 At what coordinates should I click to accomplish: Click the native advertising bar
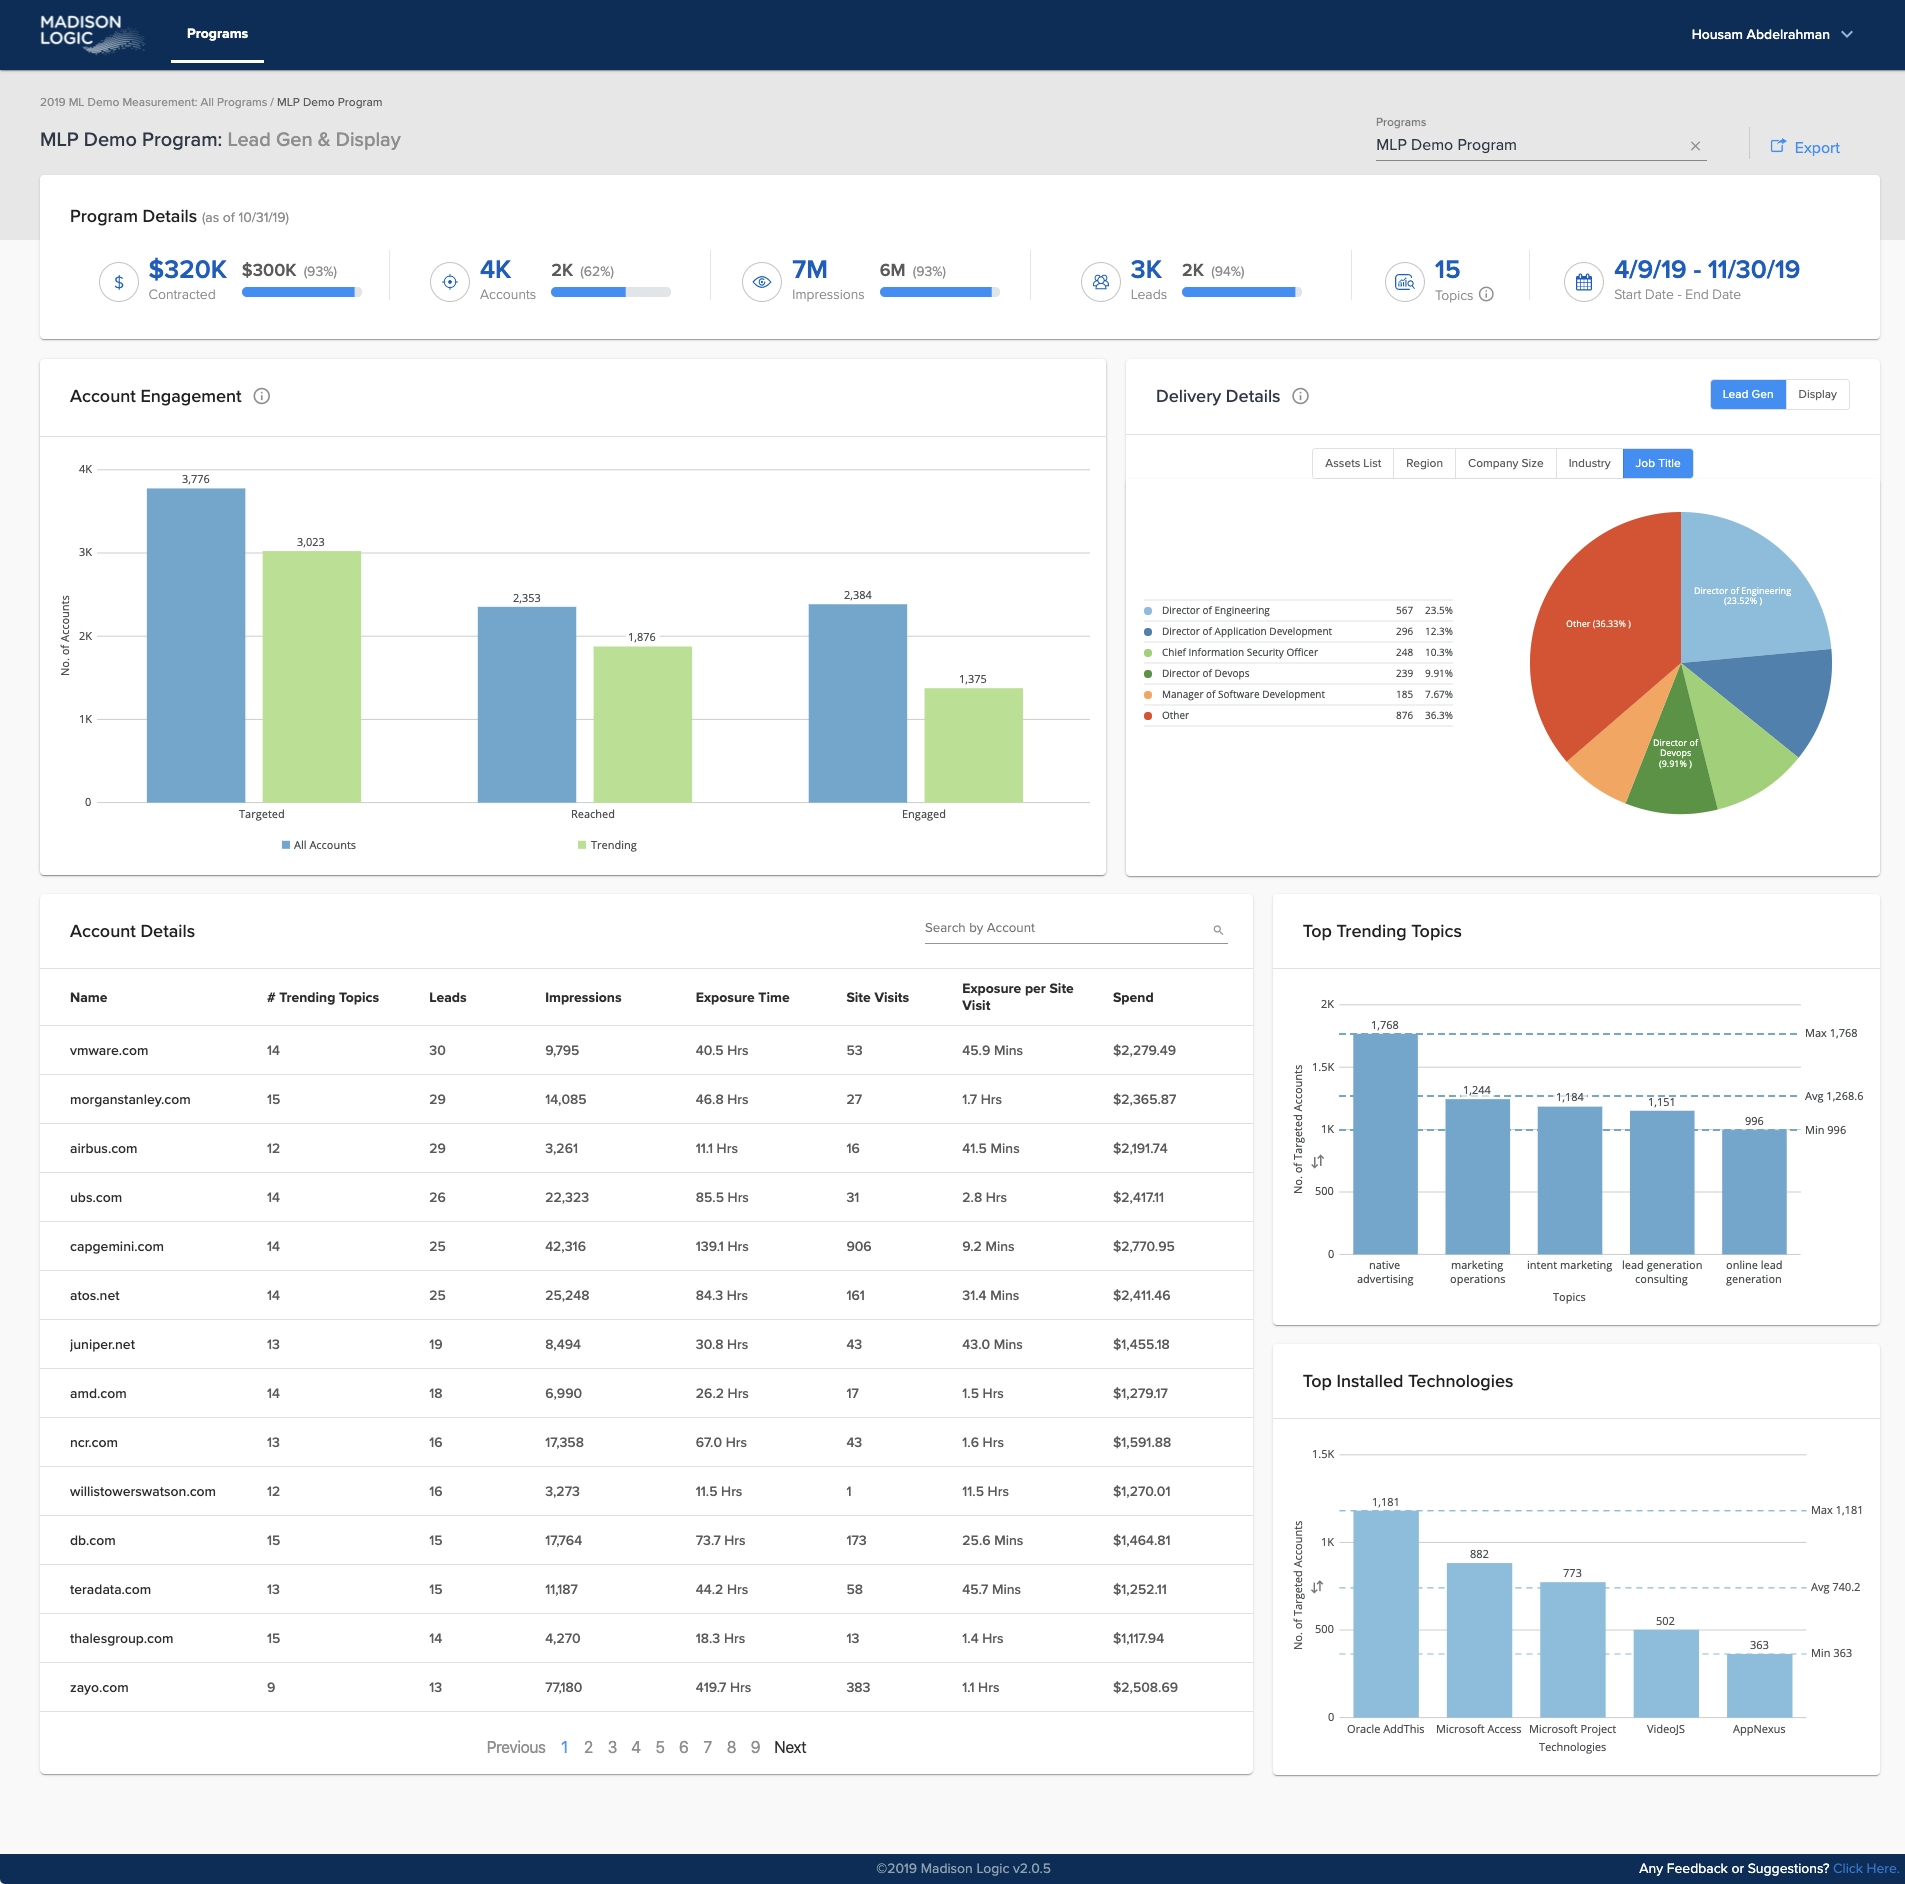[x=1385, y=1144]
